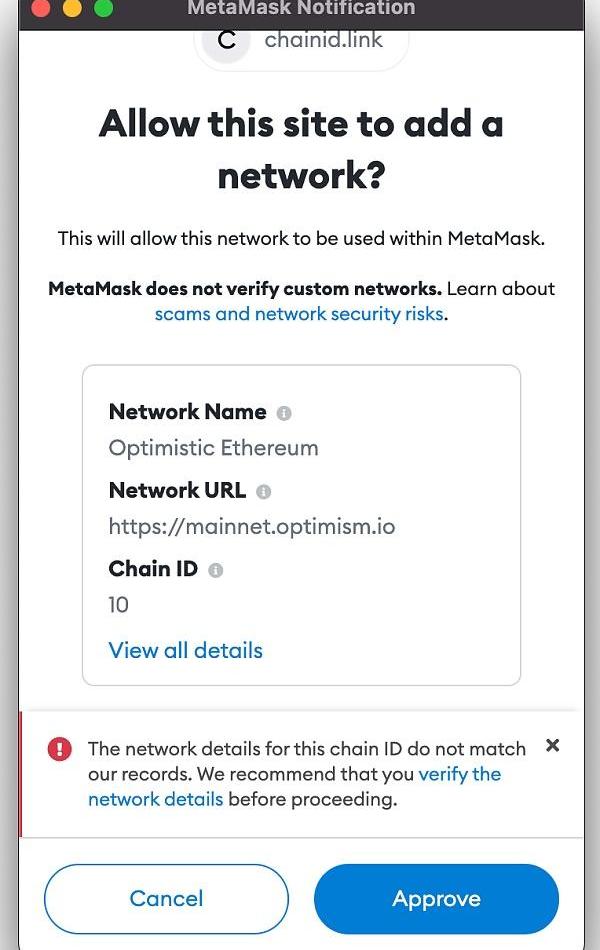Screen dimensions: 600x950
Task: Follow the verify the network details link
Action: 459,774
